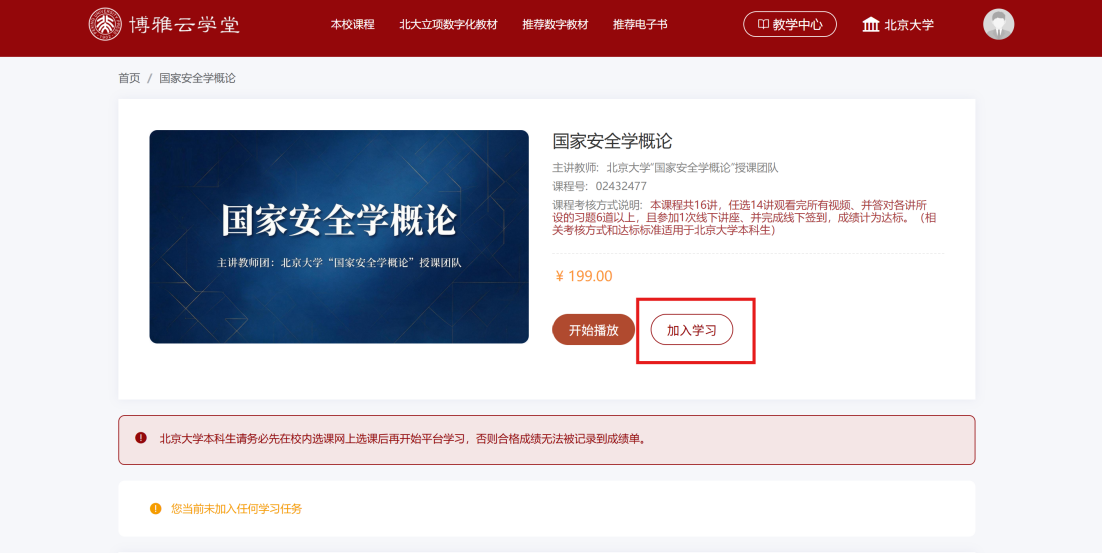This screenshot has width=1102, height=553.
Task: Click the red warning exclamation icon
Action: pos(141,438)
